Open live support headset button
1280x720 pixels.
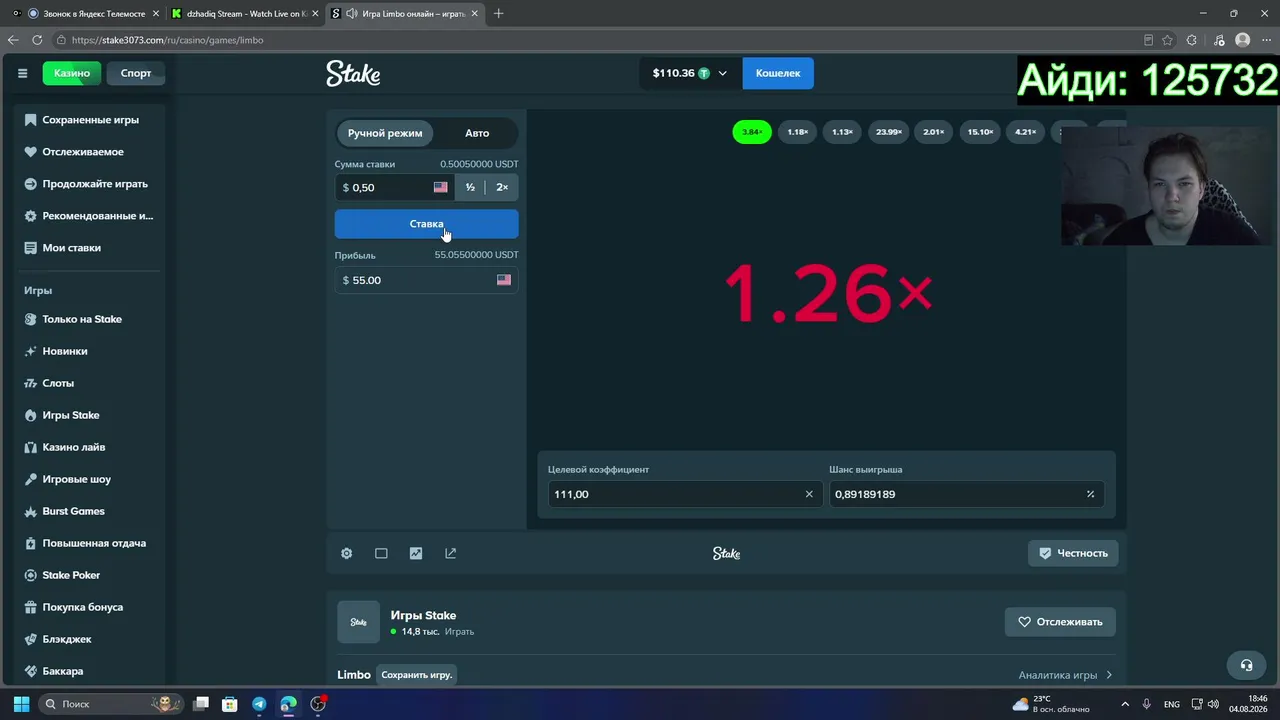point(1246,665)
